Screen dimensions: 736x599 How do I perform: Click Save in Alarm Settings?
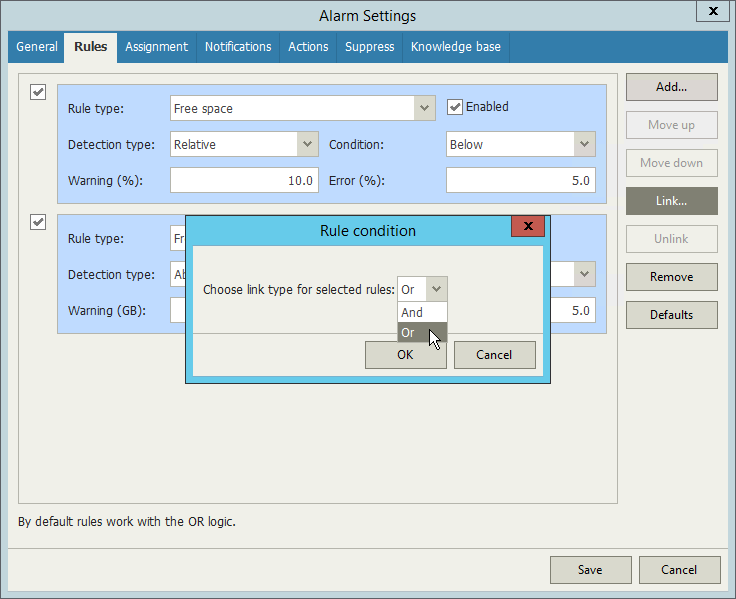(590, 570)
